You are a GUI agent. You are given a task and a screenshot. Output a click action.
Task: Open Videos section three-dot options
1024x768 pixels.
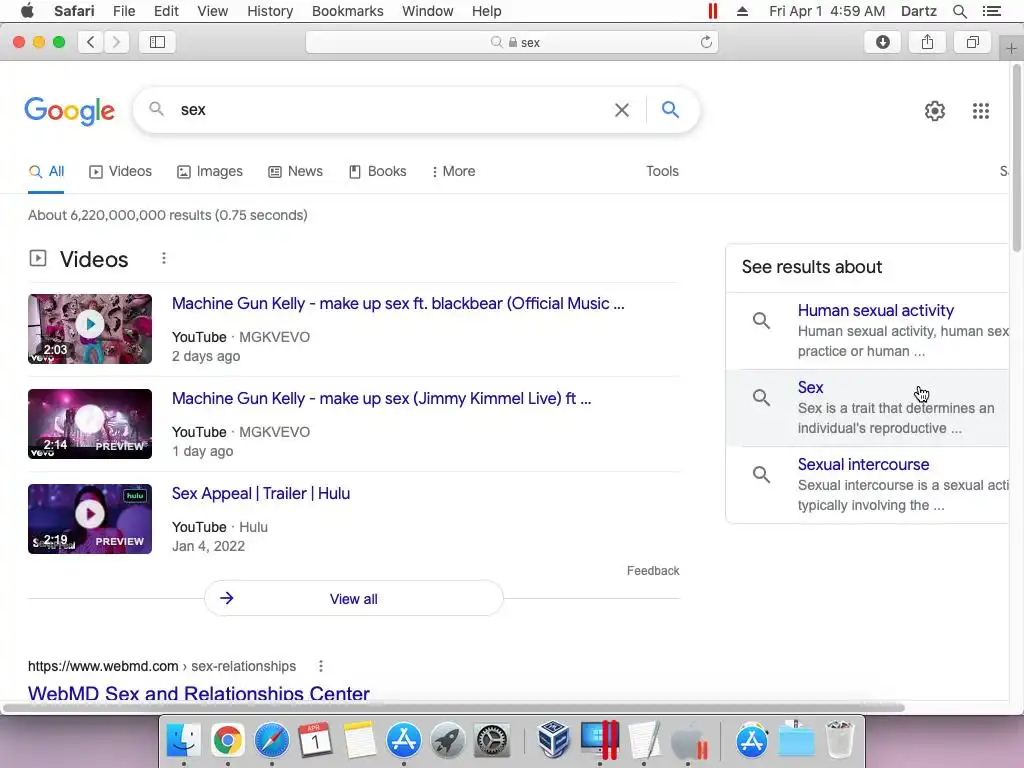click(164, 259)
